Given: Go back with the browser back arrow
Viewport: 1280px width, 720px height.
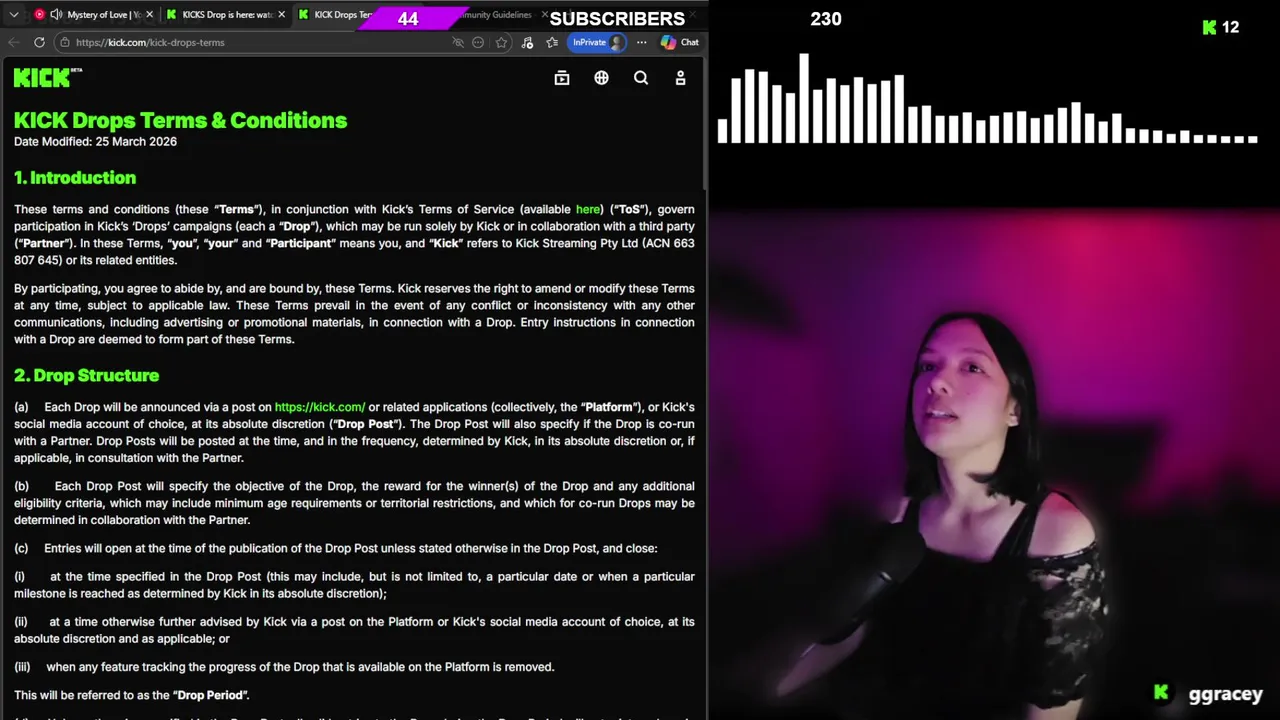Looking at the screenshot, I should tap(14, 42).
